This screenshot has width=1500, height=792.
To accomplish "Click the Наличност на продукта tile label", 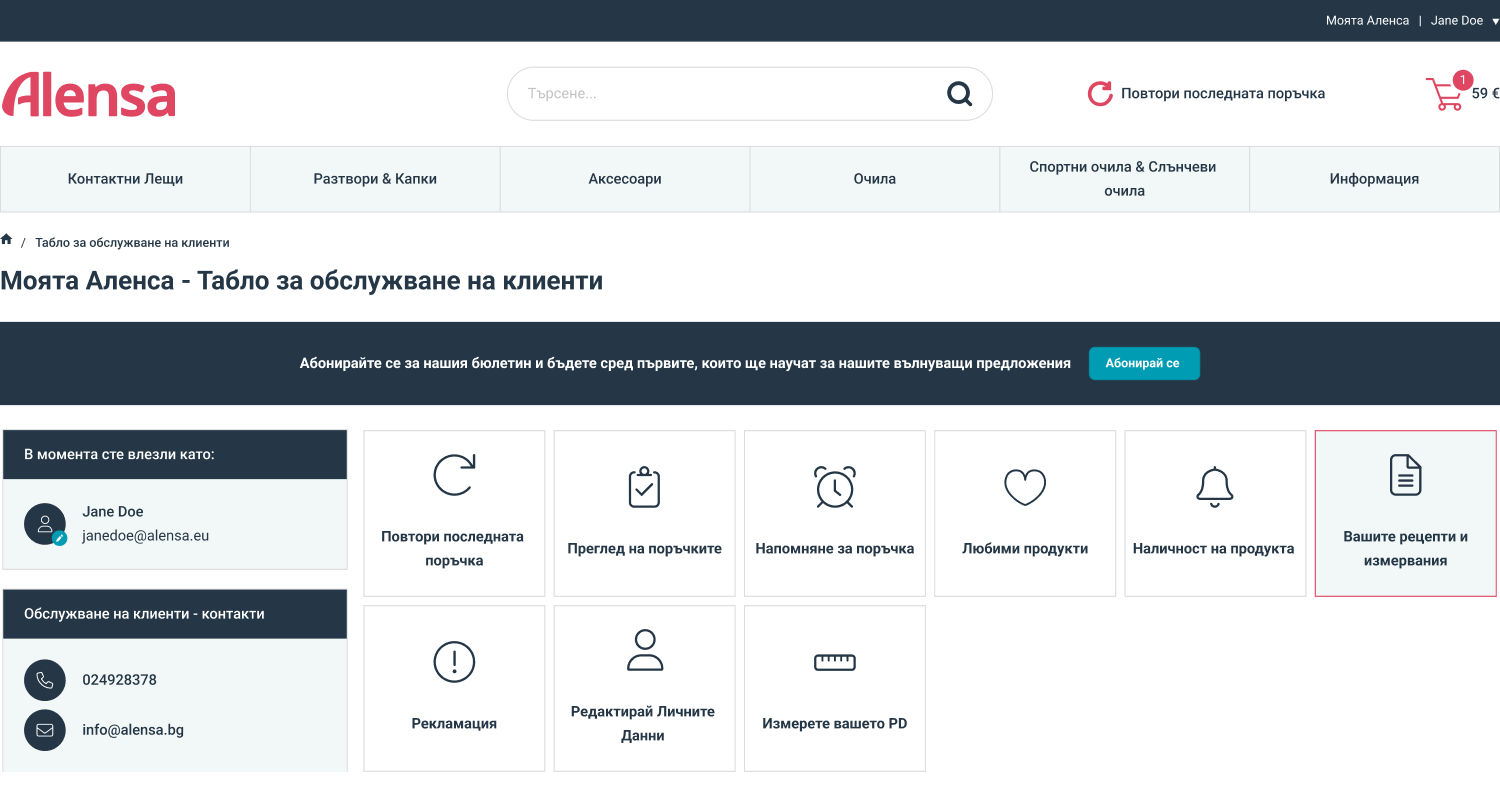I will coord(1214,548).
